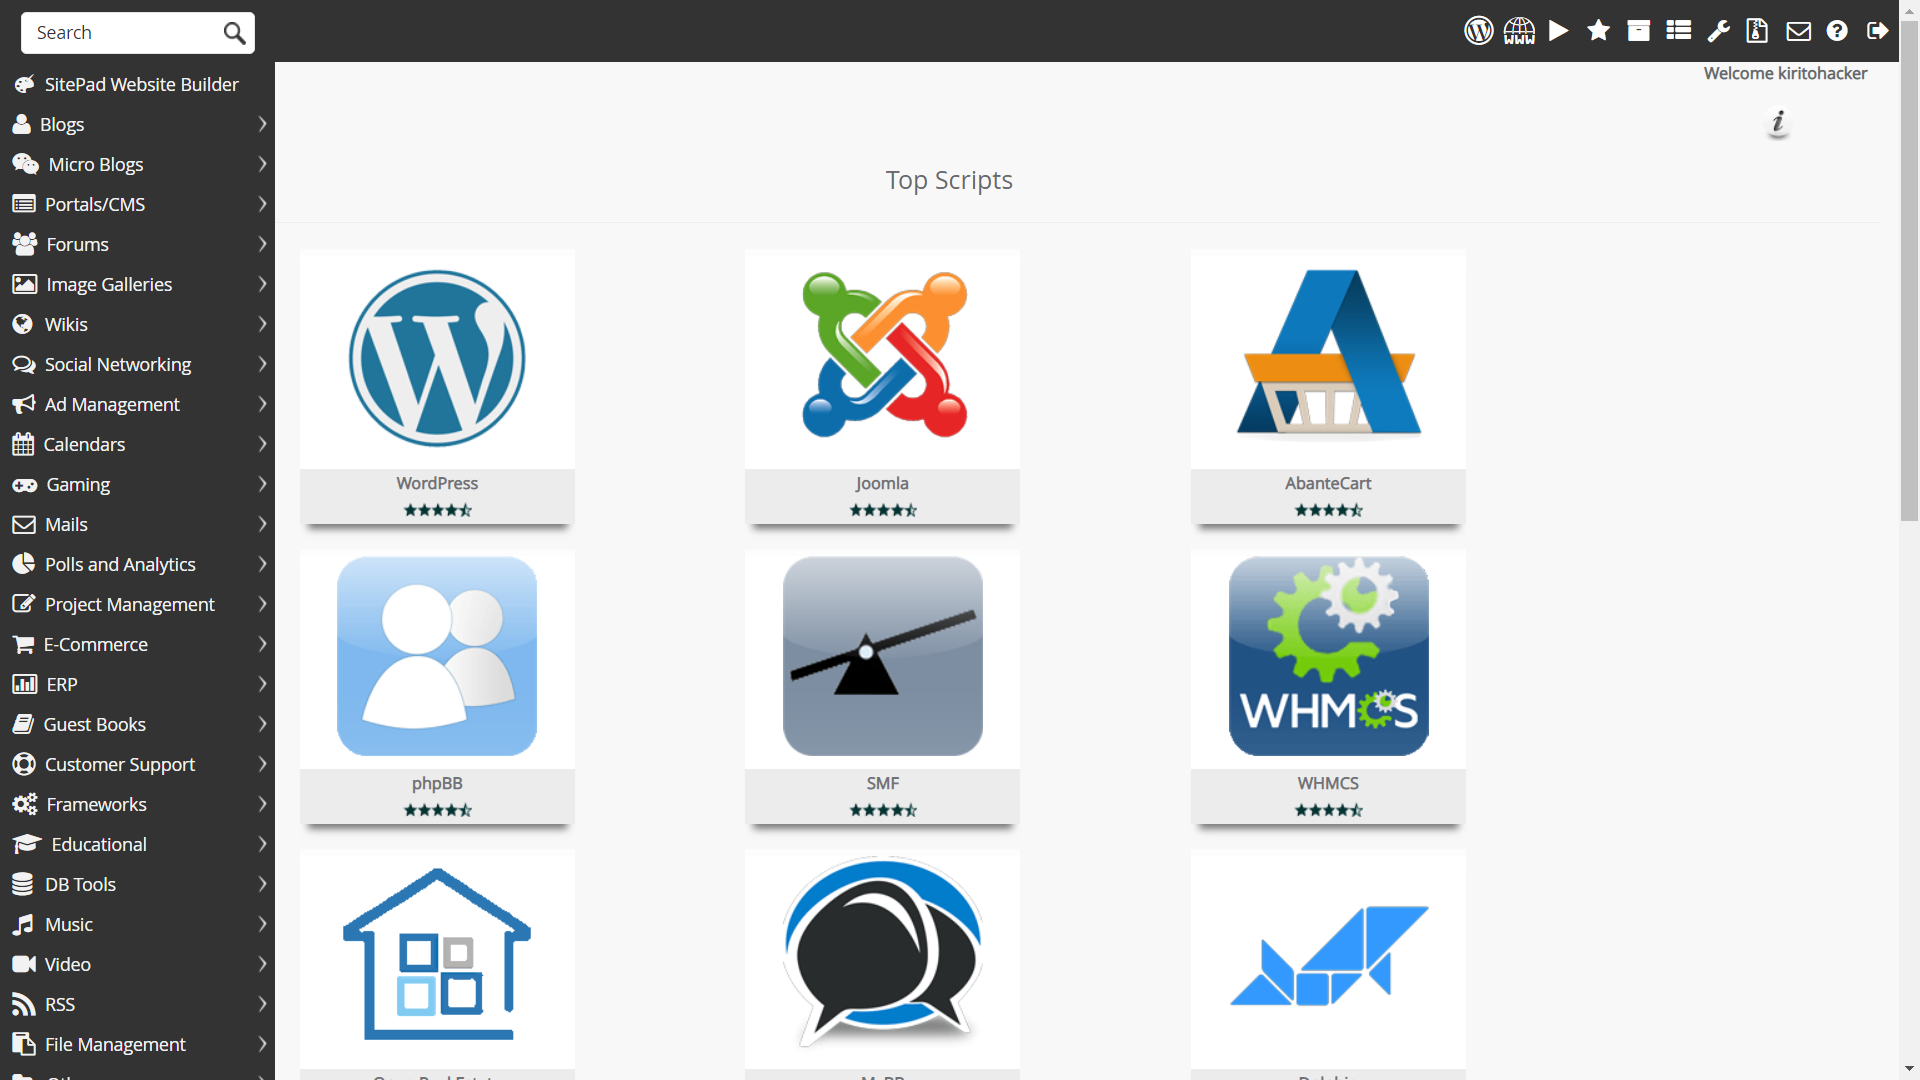Open the WordPress logo thumbnail
This screenshot has width=1920, height=1080.
[437, 359]
